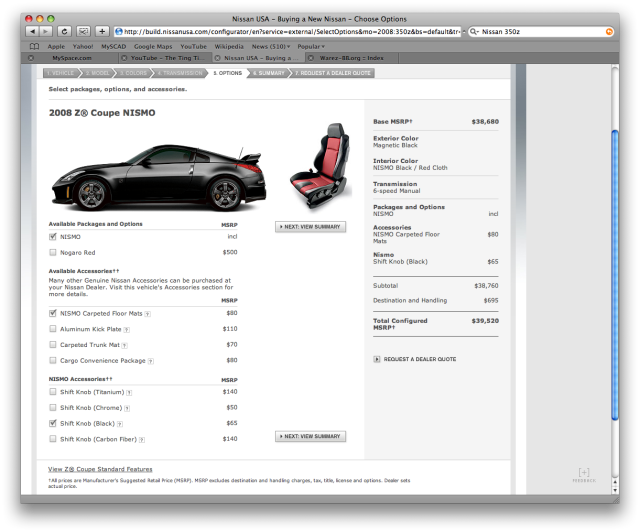Go to step 3 Colors
The image size is (640, 532).
click(133, 73)
